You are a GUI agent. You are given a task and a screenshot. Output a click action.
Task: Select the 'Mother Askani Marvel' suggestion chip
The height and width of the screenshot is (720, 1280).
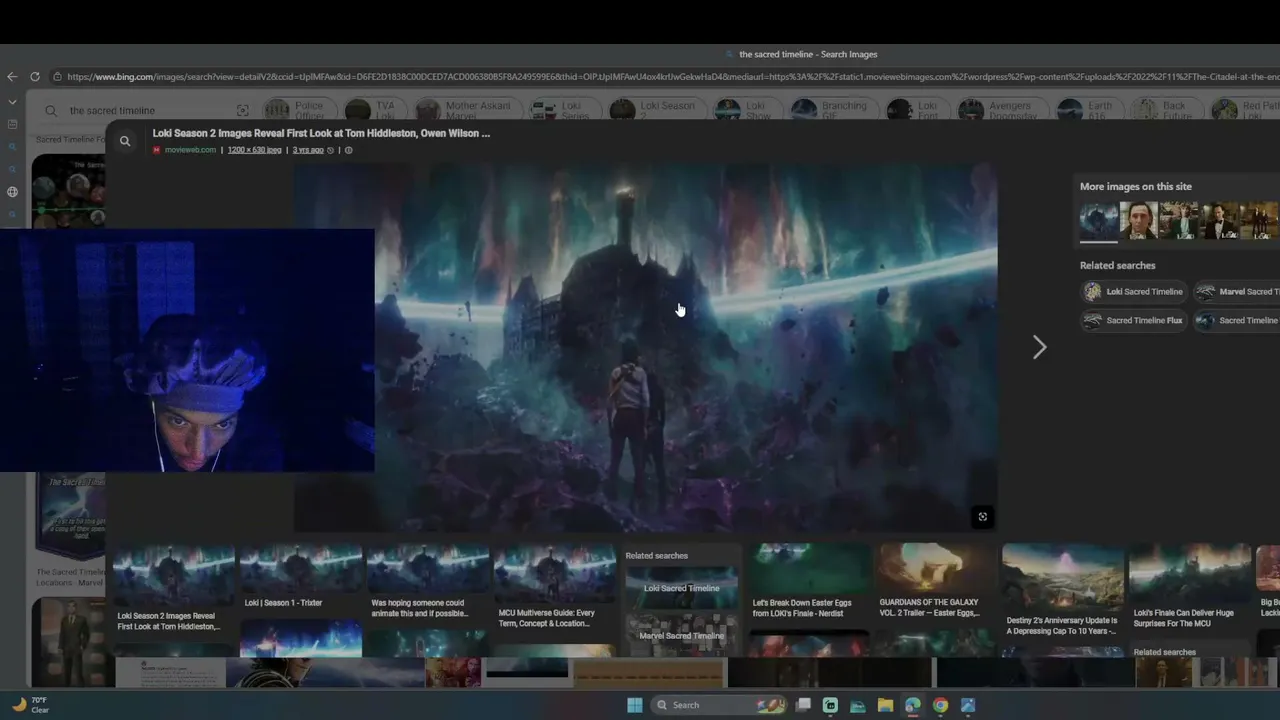click(x=466, y=110)
